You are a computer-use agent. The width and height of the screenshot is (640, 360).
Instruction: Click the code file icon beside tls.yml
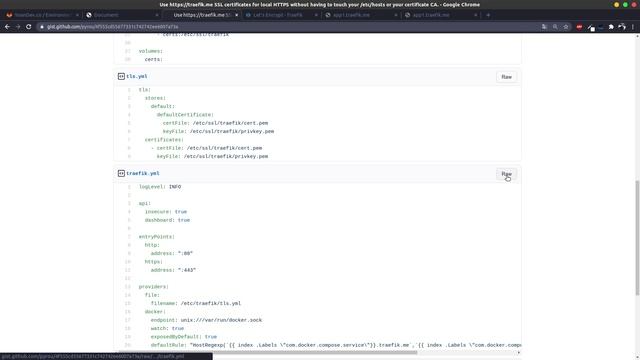(x=121, y=76)
